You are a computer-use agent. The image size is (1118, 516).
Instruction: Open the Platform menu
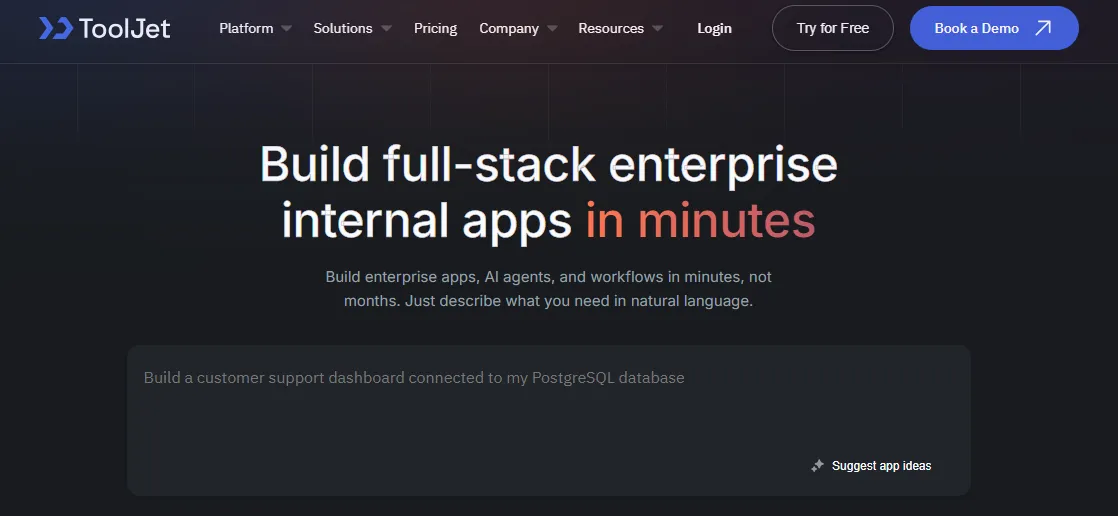point(246,29)
